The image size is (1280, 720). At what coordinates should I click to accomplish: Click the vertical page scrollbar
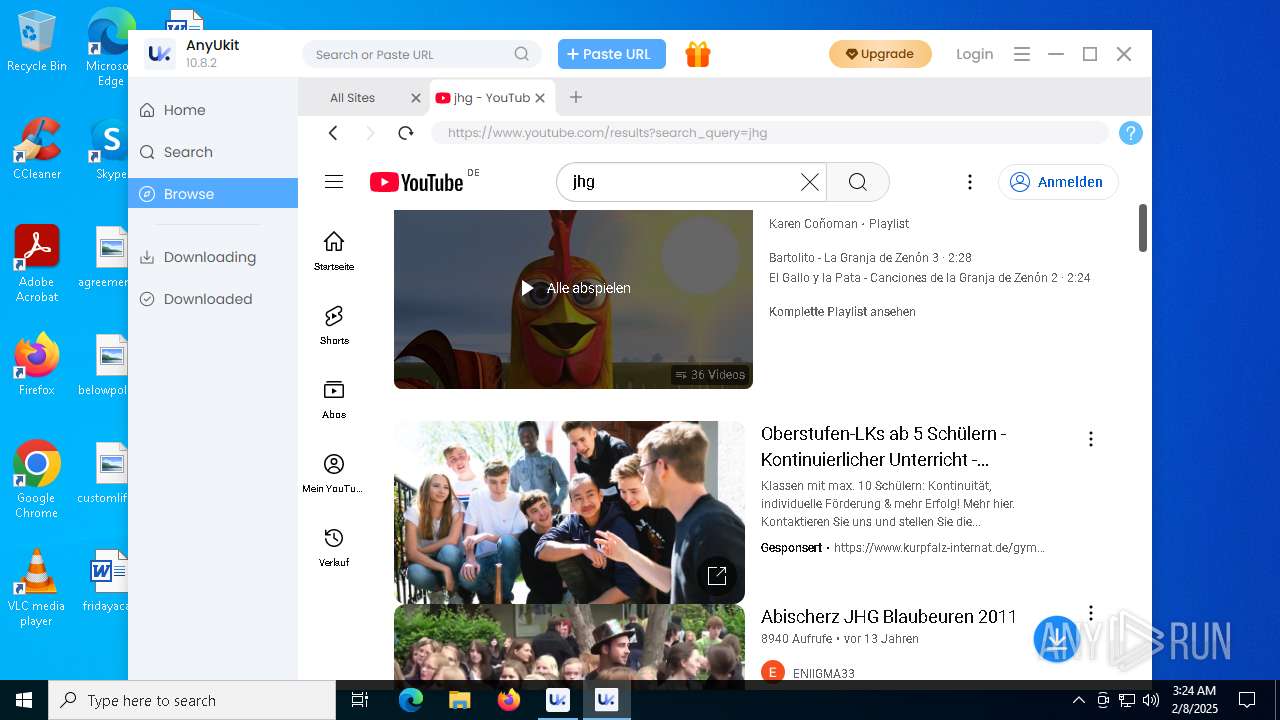pyautogui.click(x=1143, y=228)
